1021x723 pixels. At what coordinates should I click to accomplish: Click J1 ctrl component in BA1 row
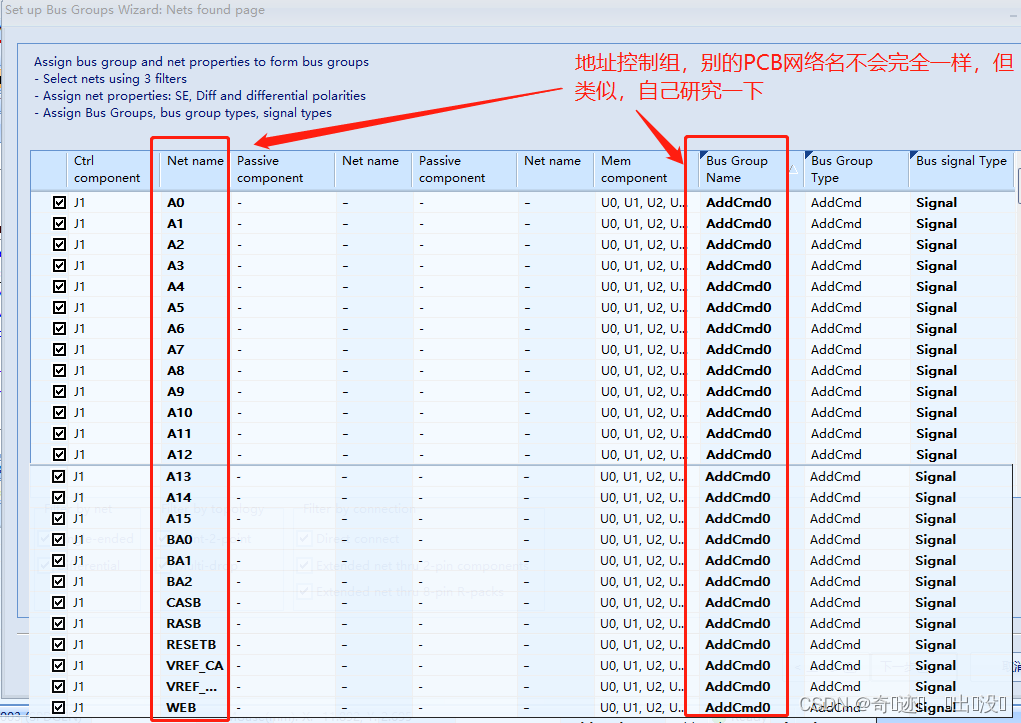79,561
